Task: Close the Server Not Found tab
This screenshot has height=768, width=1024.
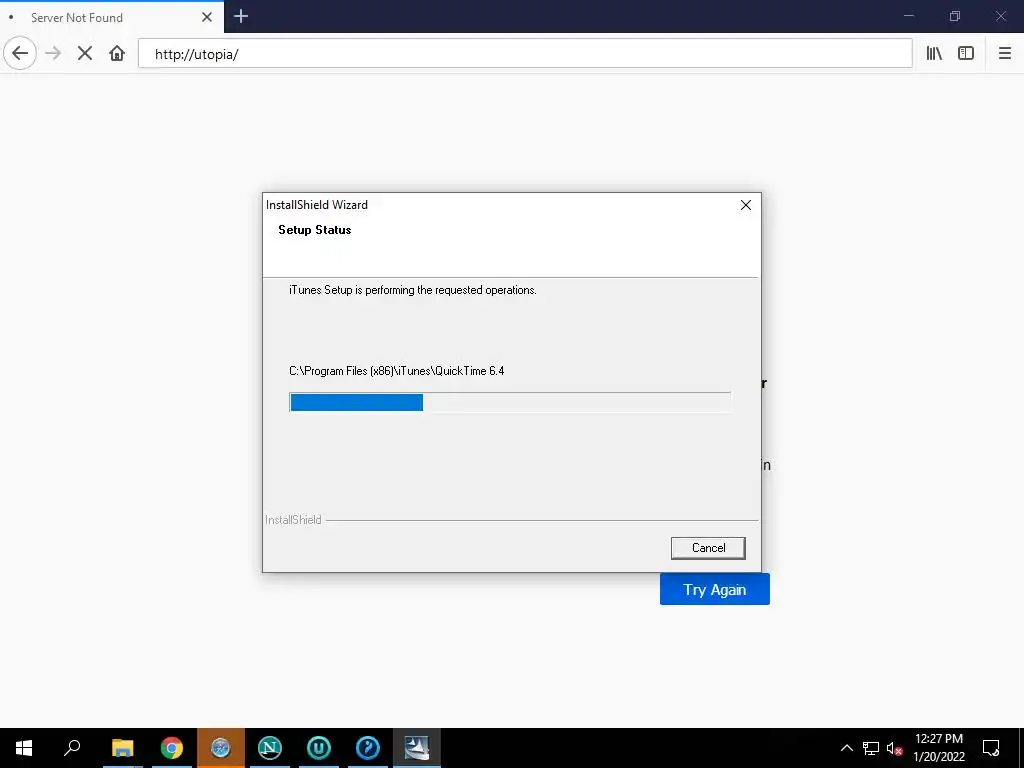Action: [x=207, y=17]
